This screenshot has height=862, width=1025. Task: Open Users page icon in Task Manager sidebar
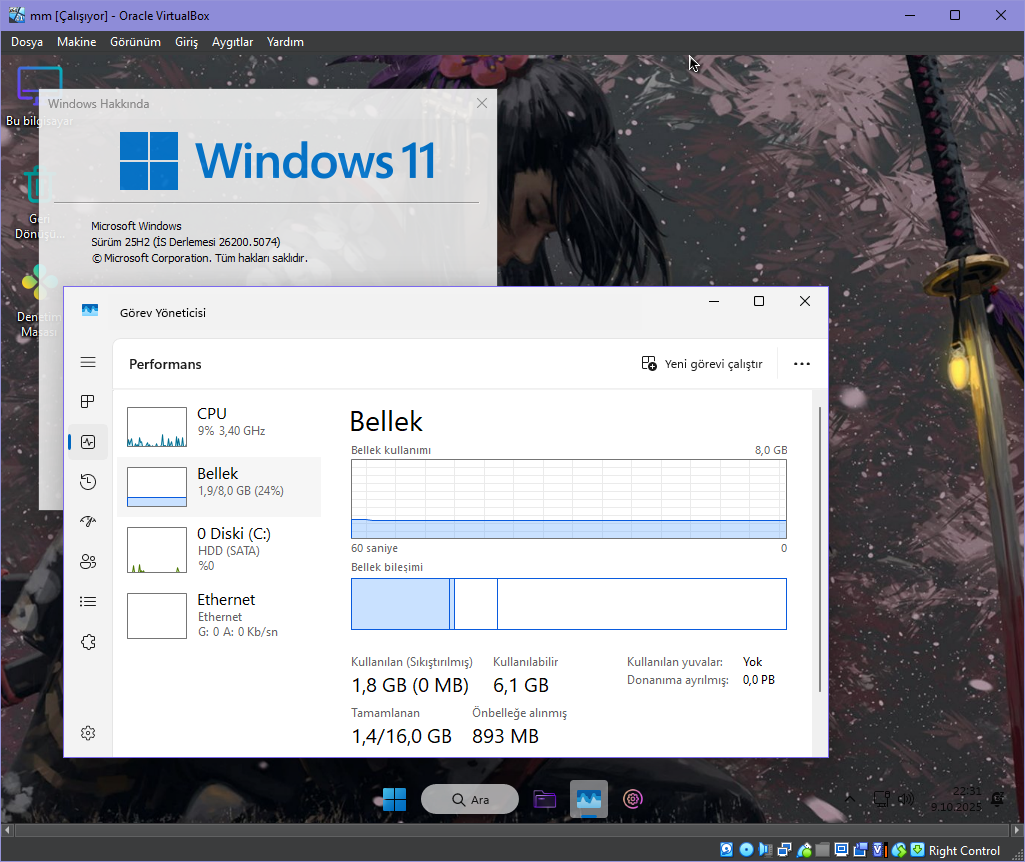[x=88, y=561]
